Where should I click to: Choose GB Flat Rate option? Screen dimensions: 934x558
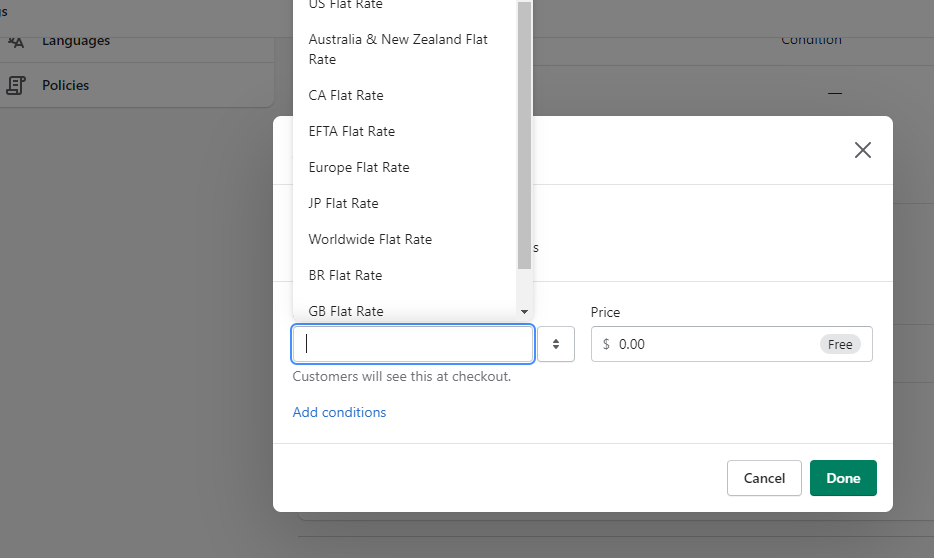pos(346,311)
